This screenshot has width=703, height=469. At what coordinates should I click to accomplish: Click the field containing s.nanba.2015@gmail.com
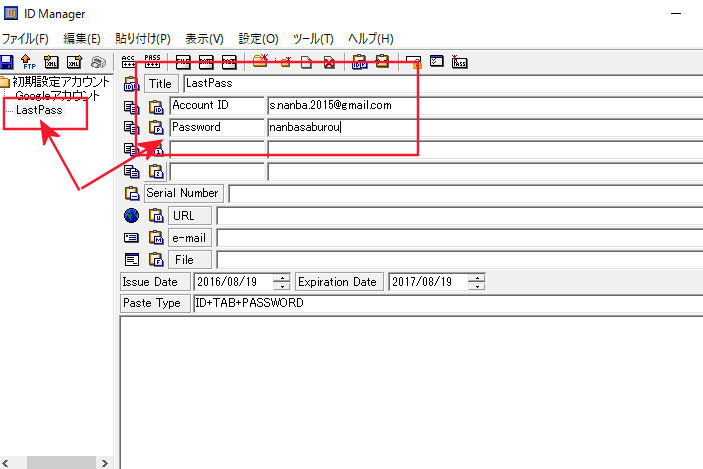click(485, 106)
